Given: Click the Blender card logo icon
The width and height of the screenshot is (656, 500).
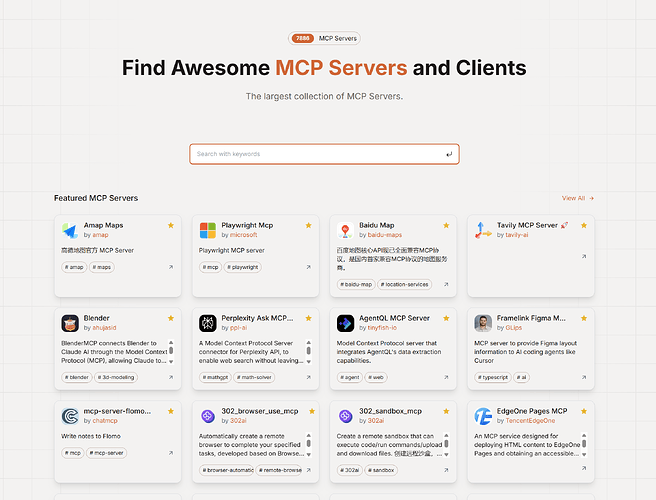Looking at the screenshot, I should point(70,323).
